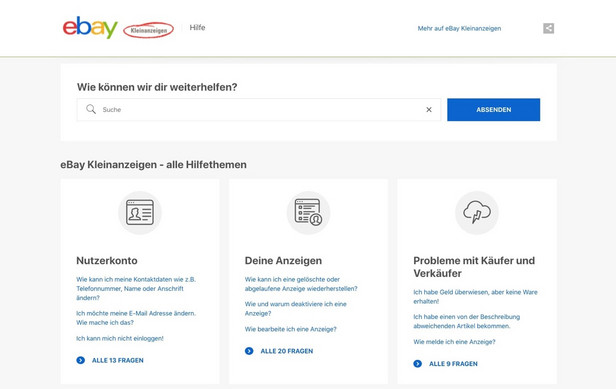This screenshot has height=389, width=616.
Task: Open 'Wie und warum deaktiviere ich eine Anzeige?'
Action: coord(296,308)
